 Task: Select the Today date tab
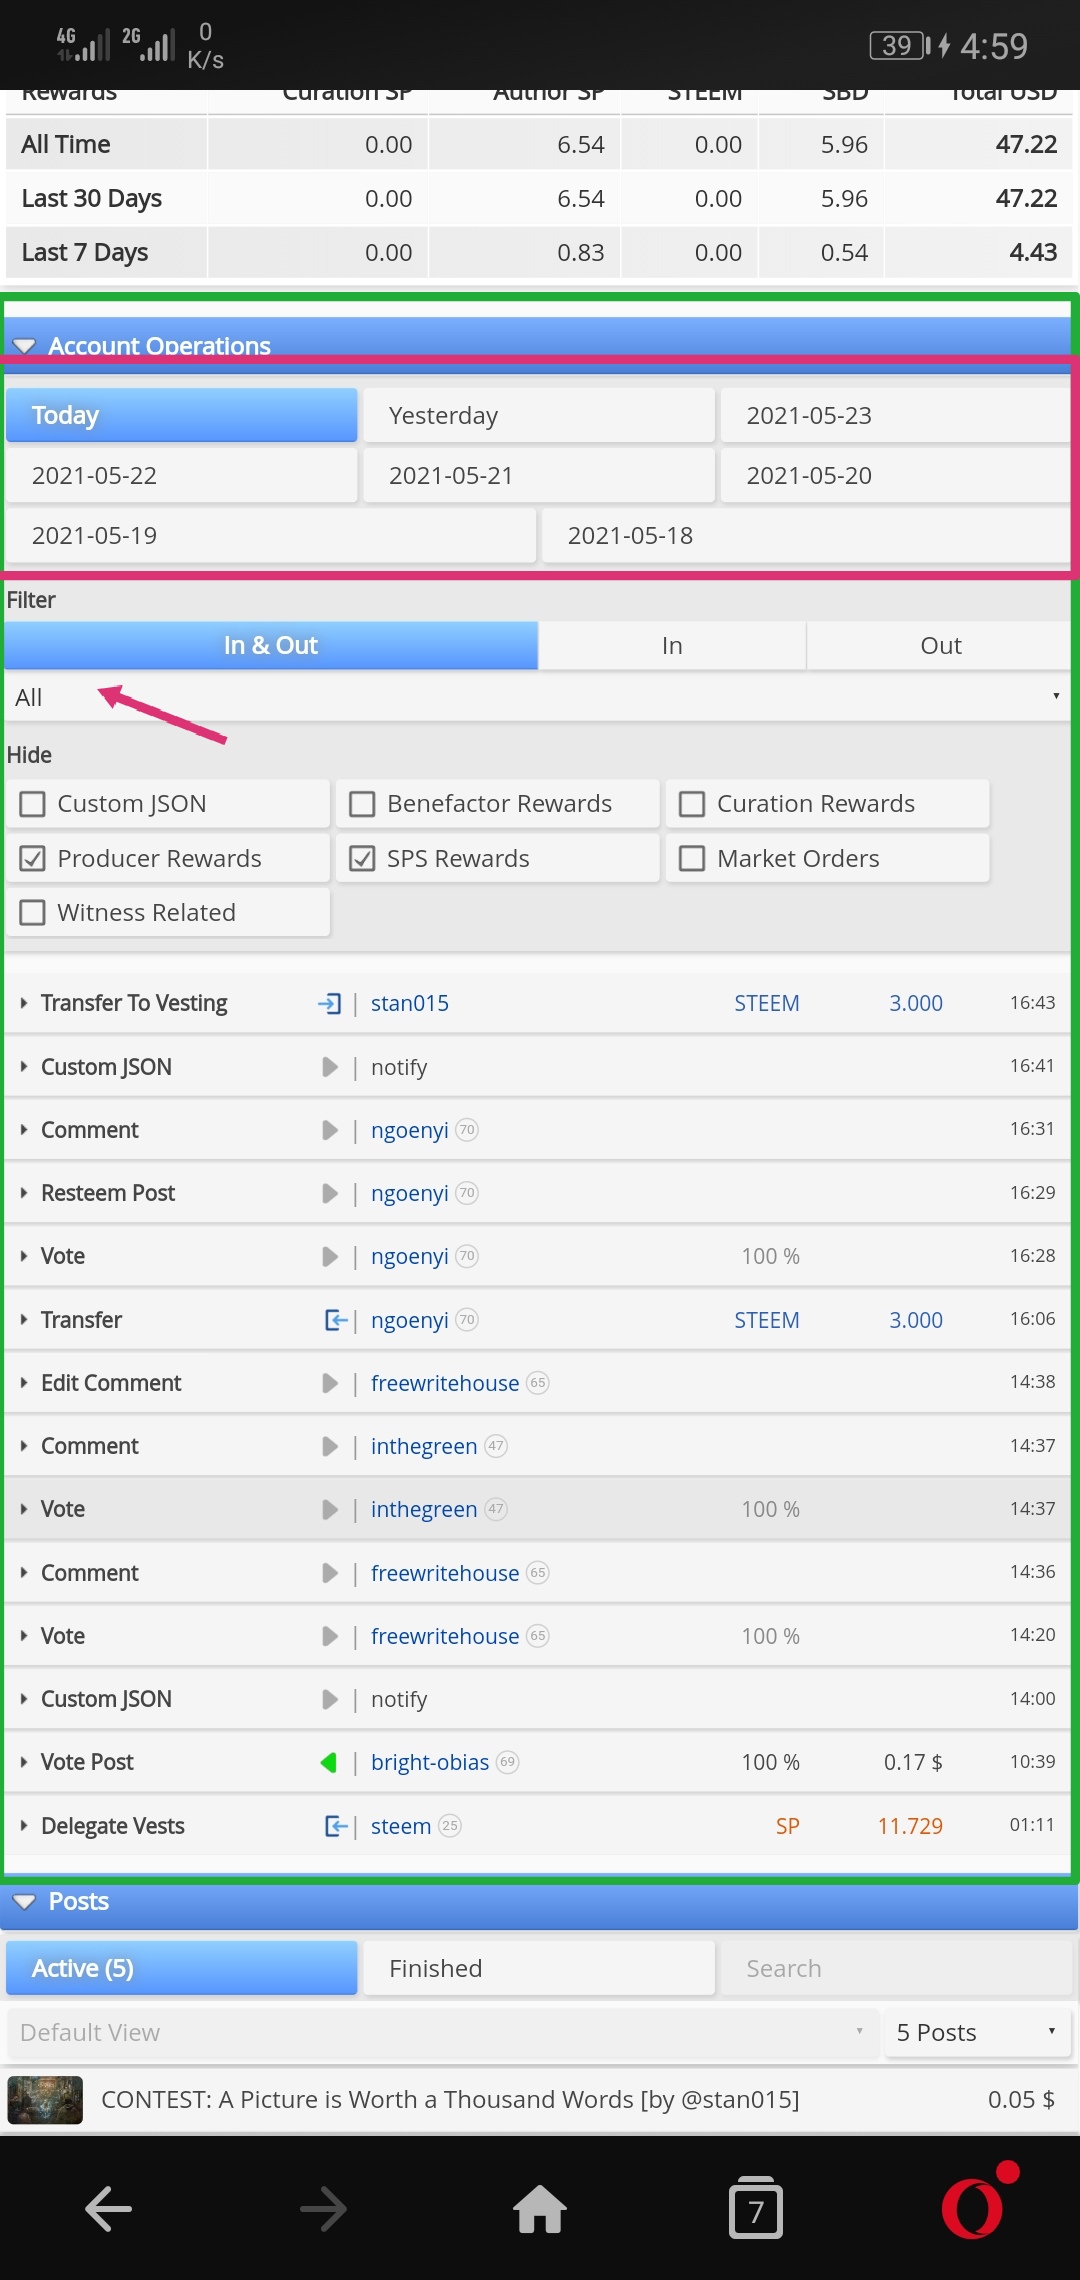(182, 415)
